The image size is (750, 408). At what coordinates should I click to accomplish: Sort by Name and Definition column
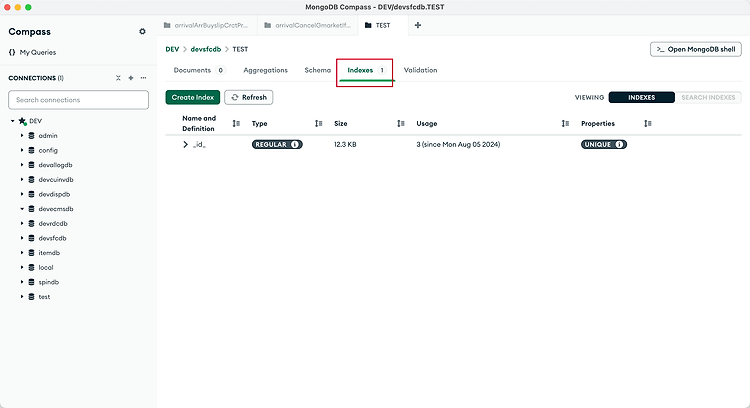click(236, 123)
